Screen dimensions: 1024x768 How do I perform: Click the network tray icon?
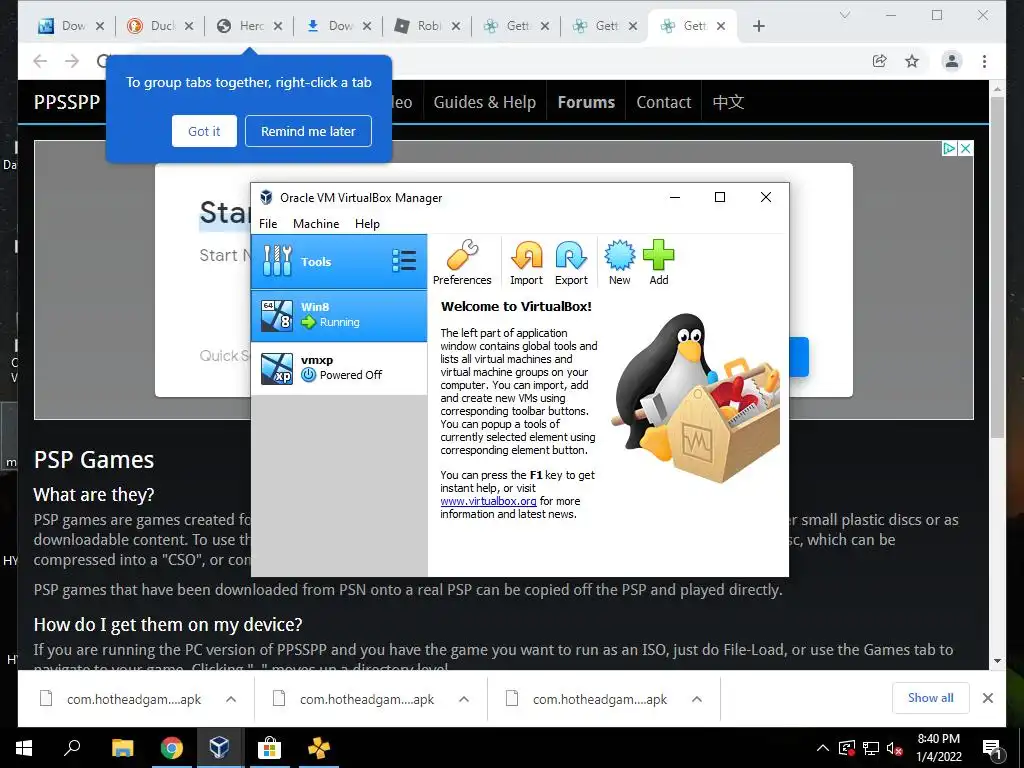pyautogui.click(x=871, y=748)
